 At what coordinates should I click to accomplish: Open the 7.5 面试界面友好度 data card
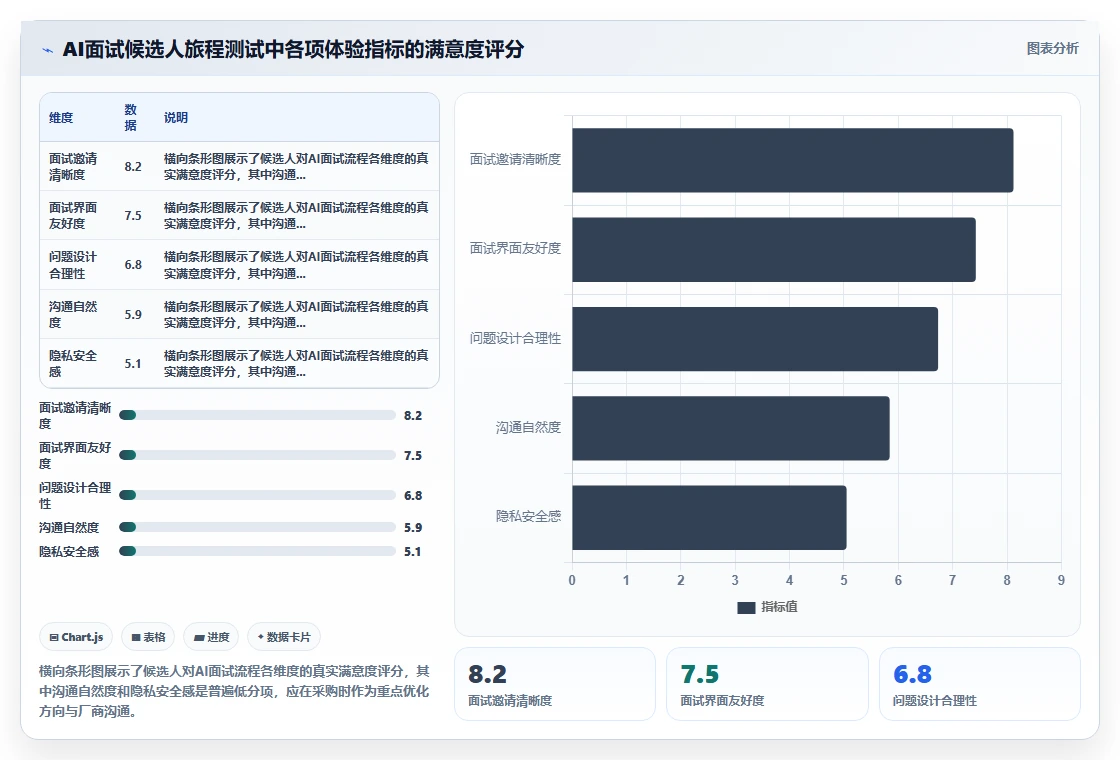coord(767,684)
